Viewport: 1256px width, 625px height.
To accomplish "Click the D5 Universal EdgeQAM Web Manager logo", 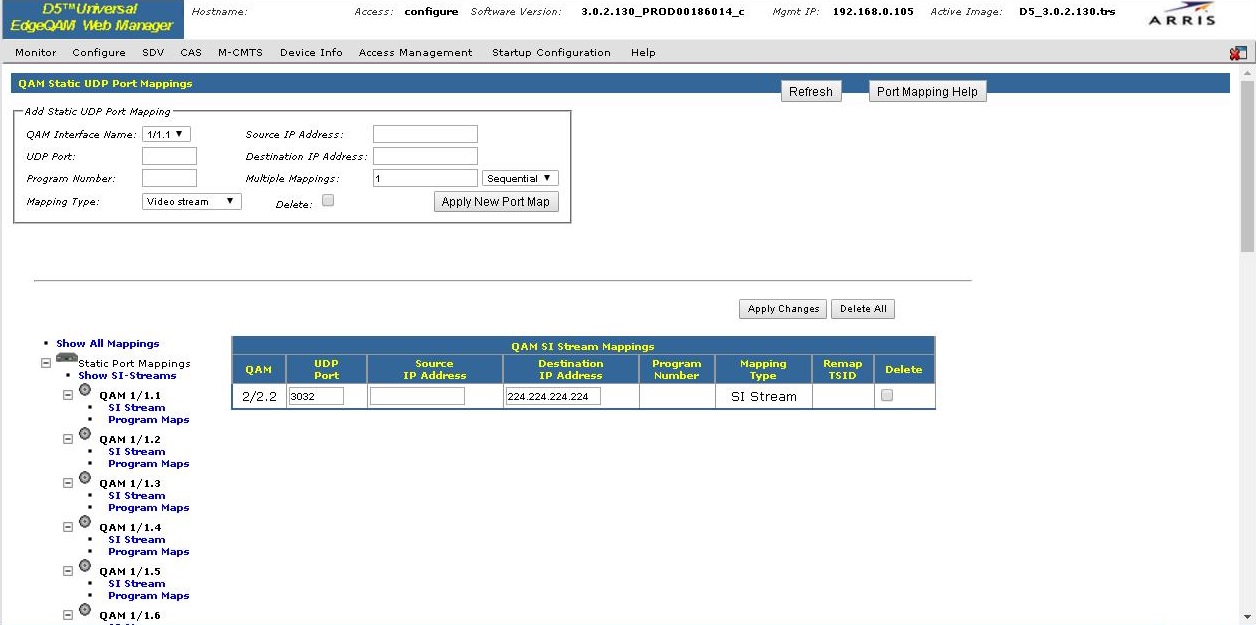I will pos(93,18).
